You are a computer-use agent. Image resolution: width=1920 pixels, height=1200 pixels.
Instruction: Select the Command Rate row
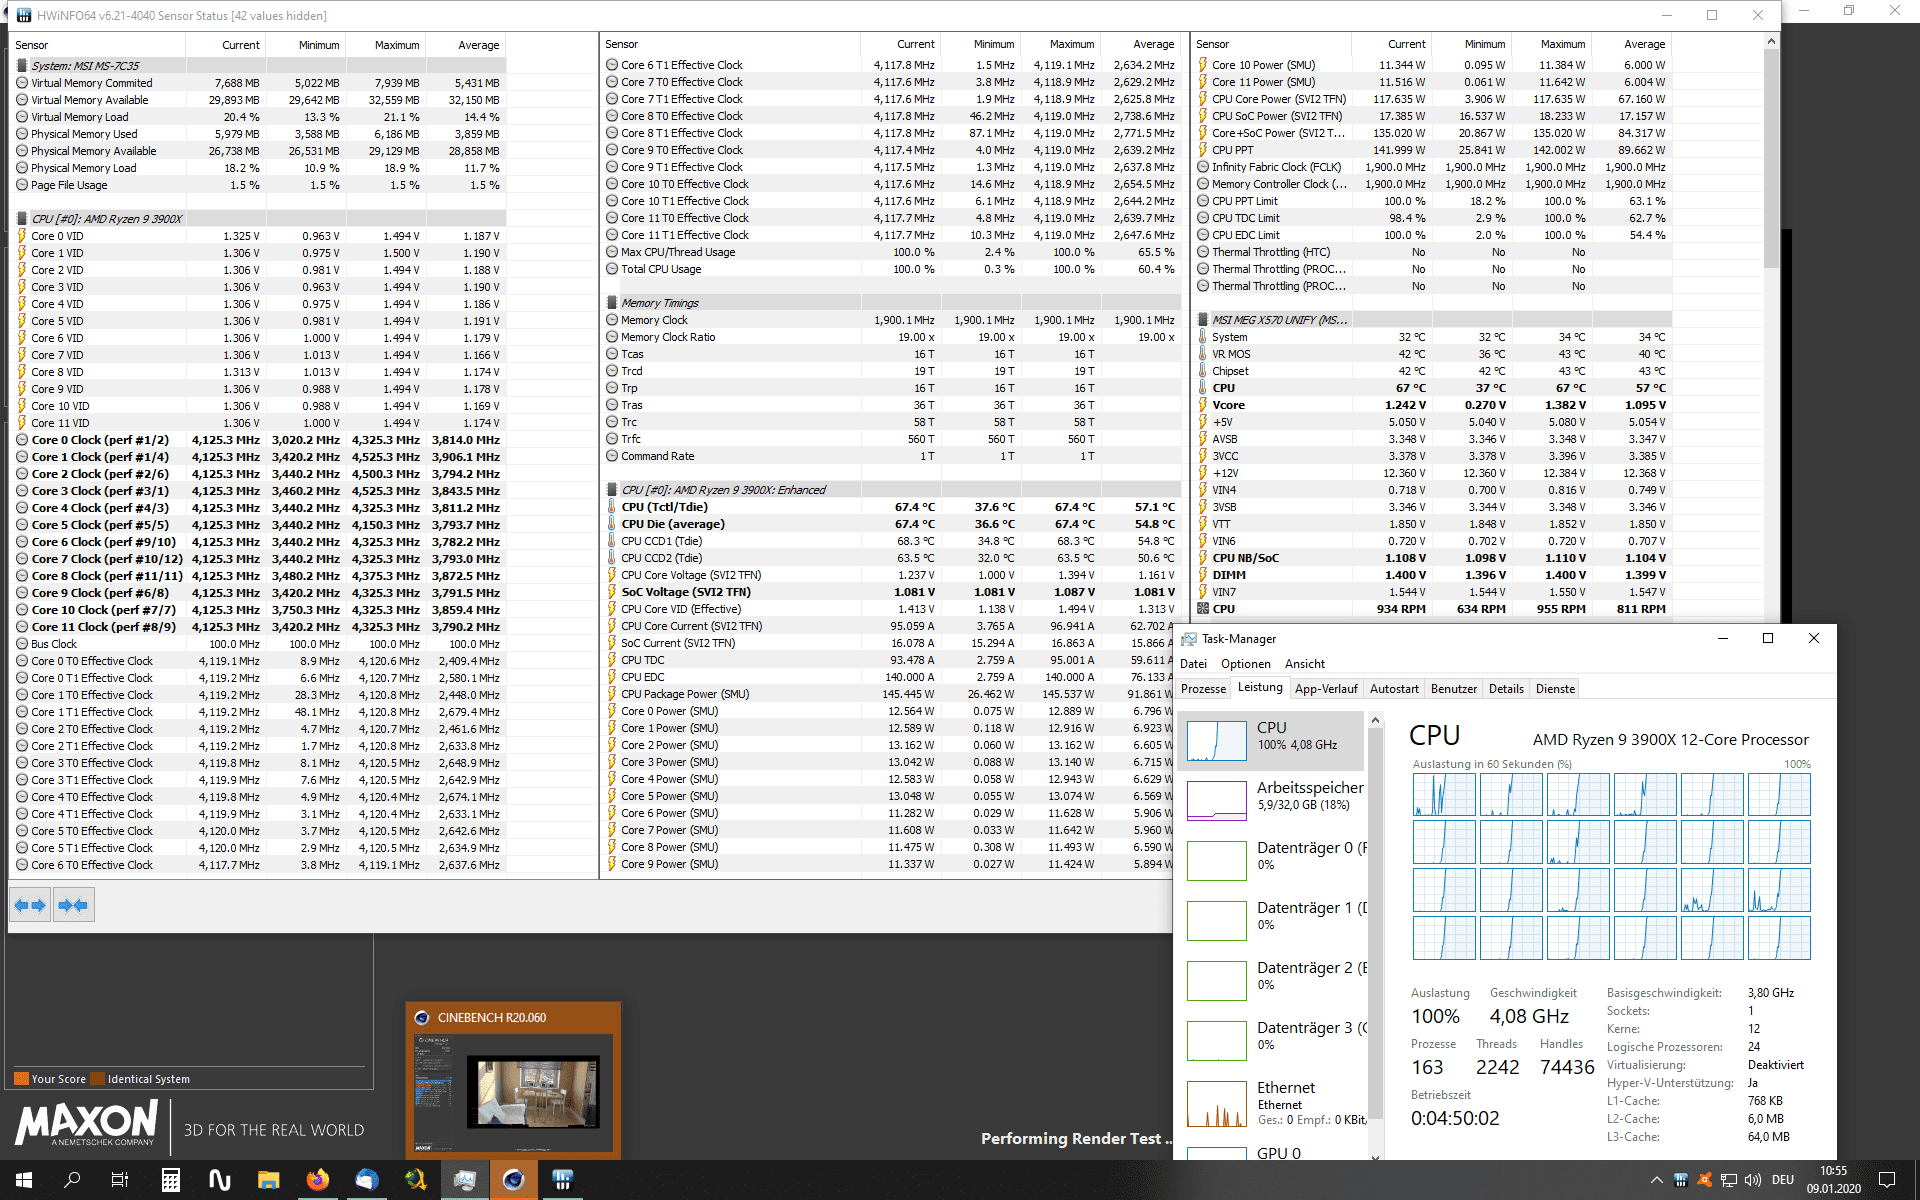coord(891,456)
